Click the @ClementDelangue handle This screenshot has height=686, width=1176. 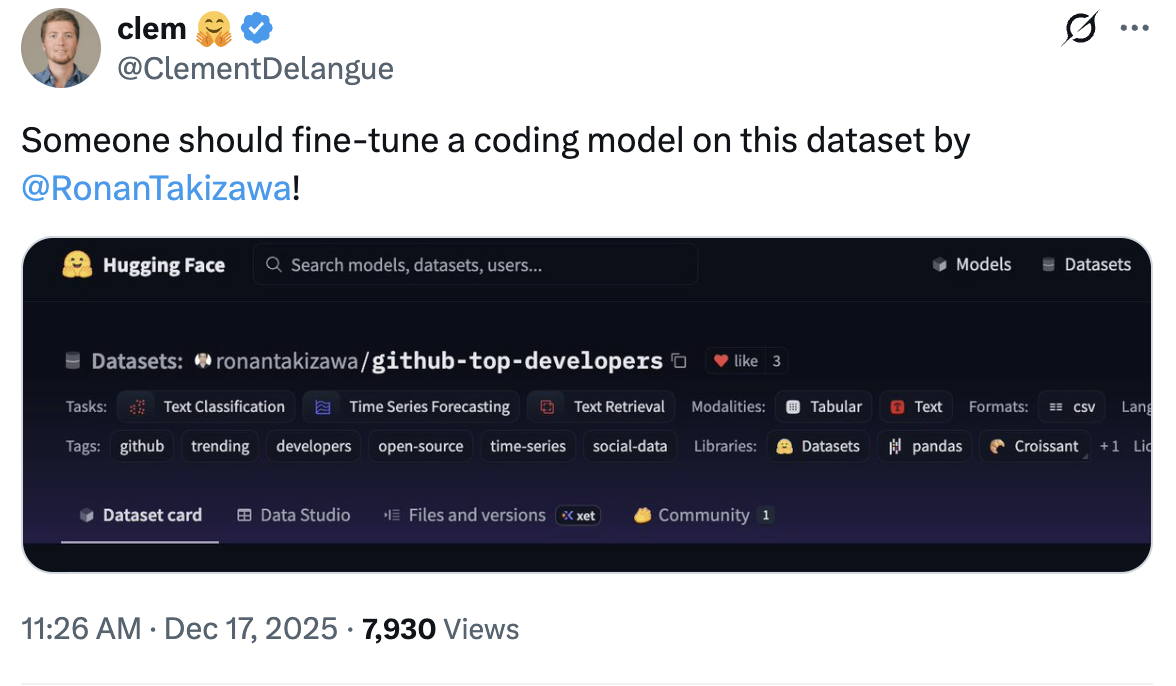[256, 68]
